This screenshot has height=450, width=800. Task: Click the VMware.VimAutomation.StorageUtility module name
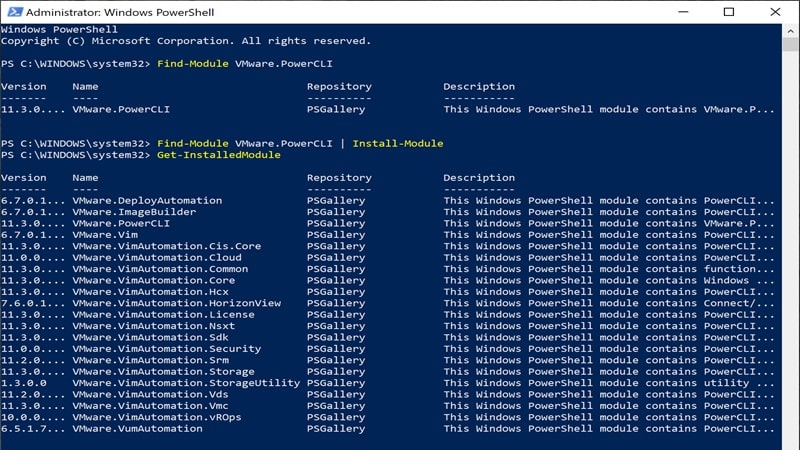click(186, 383)
